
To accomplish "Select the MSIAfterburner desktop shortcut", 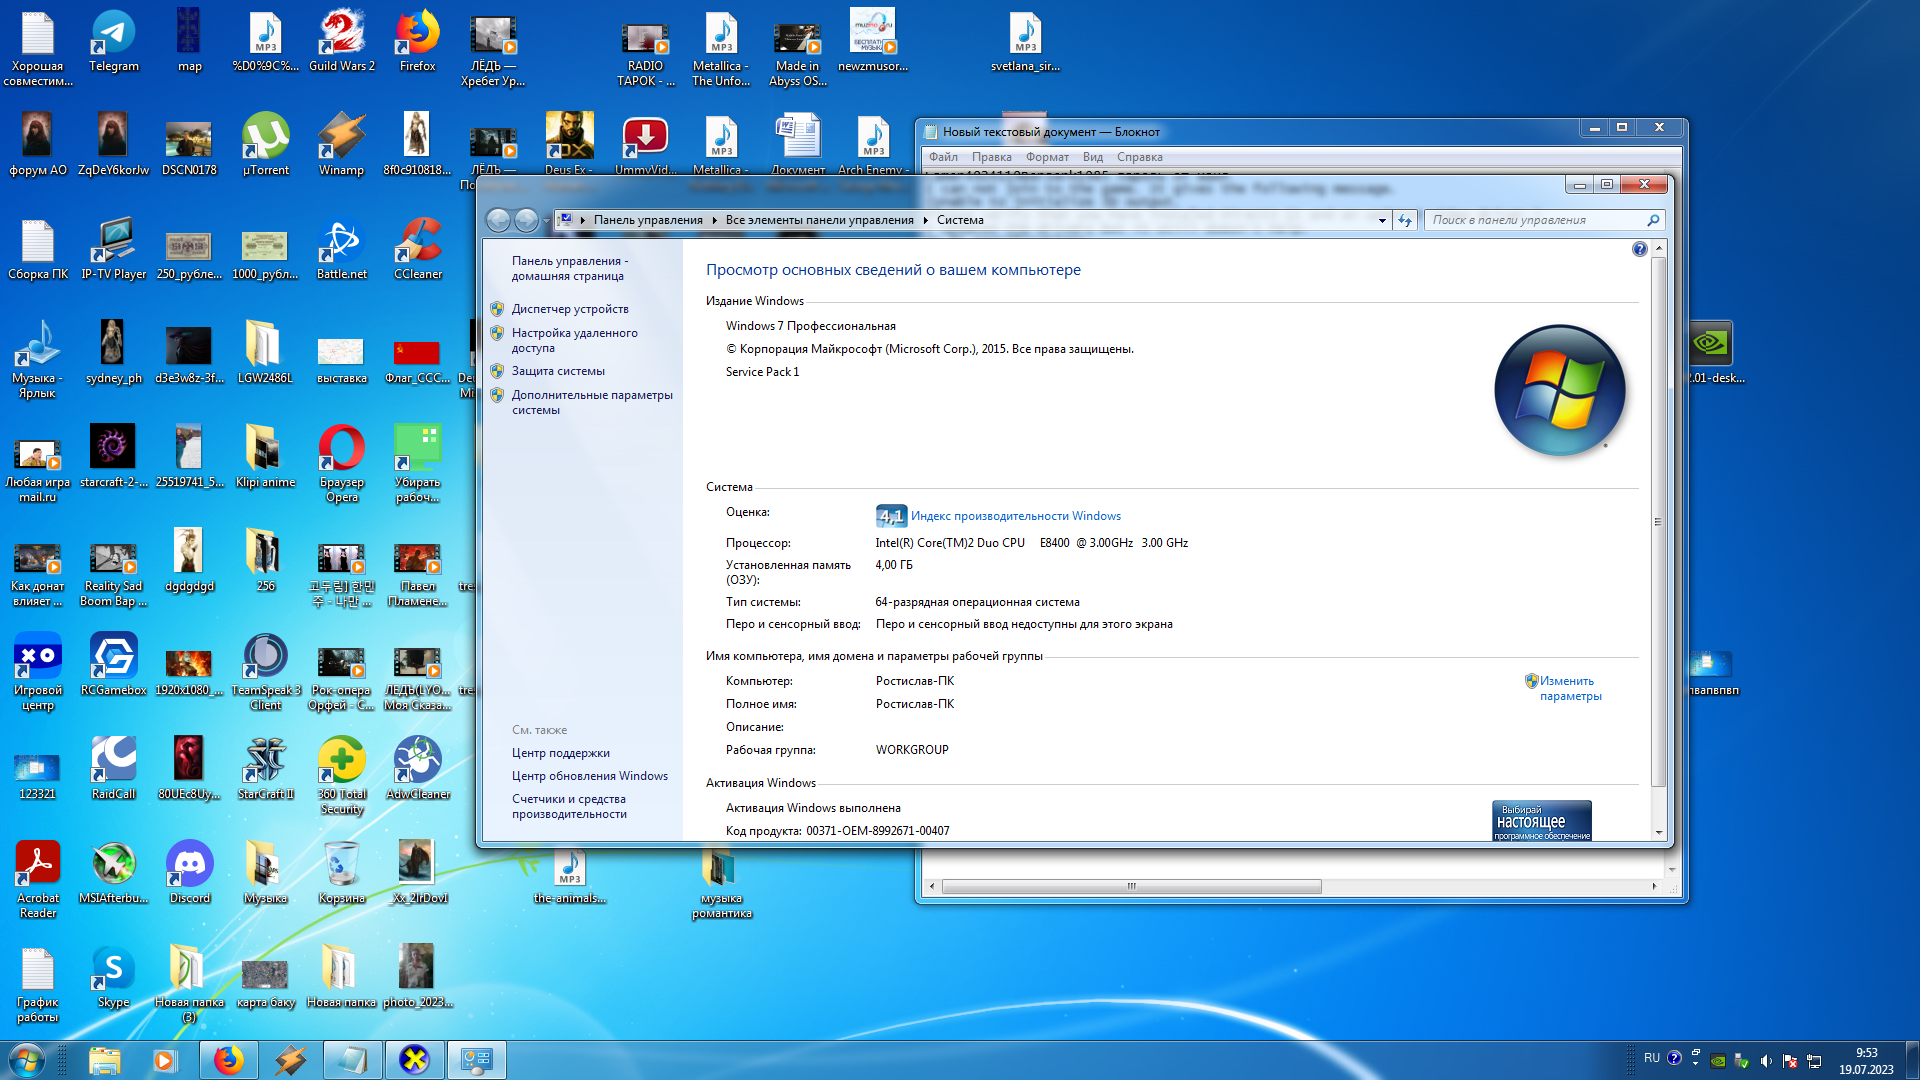I will coord(114,872).
